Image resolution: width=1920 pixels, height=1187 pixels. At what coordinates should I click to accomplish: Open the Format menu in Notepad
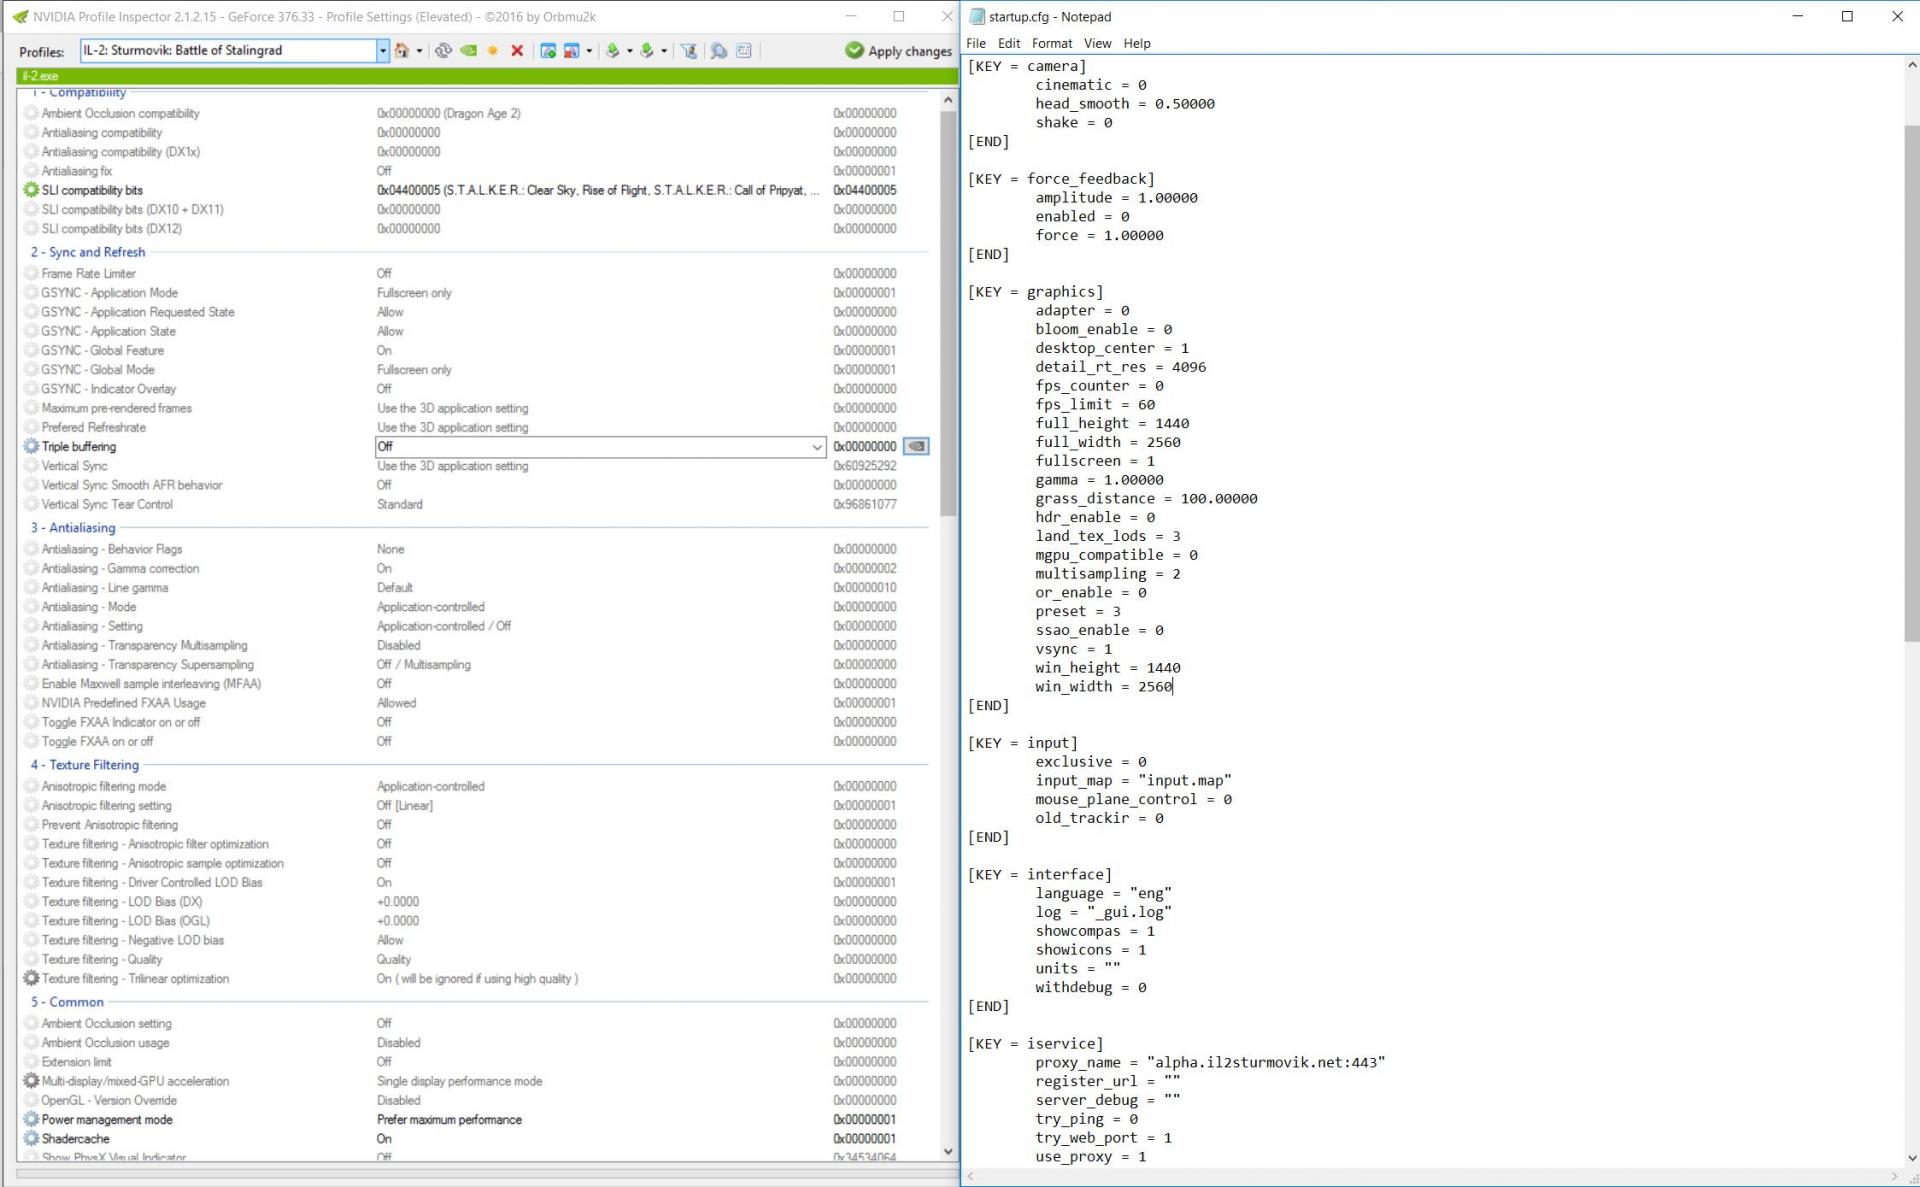click(x=1051, y=43)
